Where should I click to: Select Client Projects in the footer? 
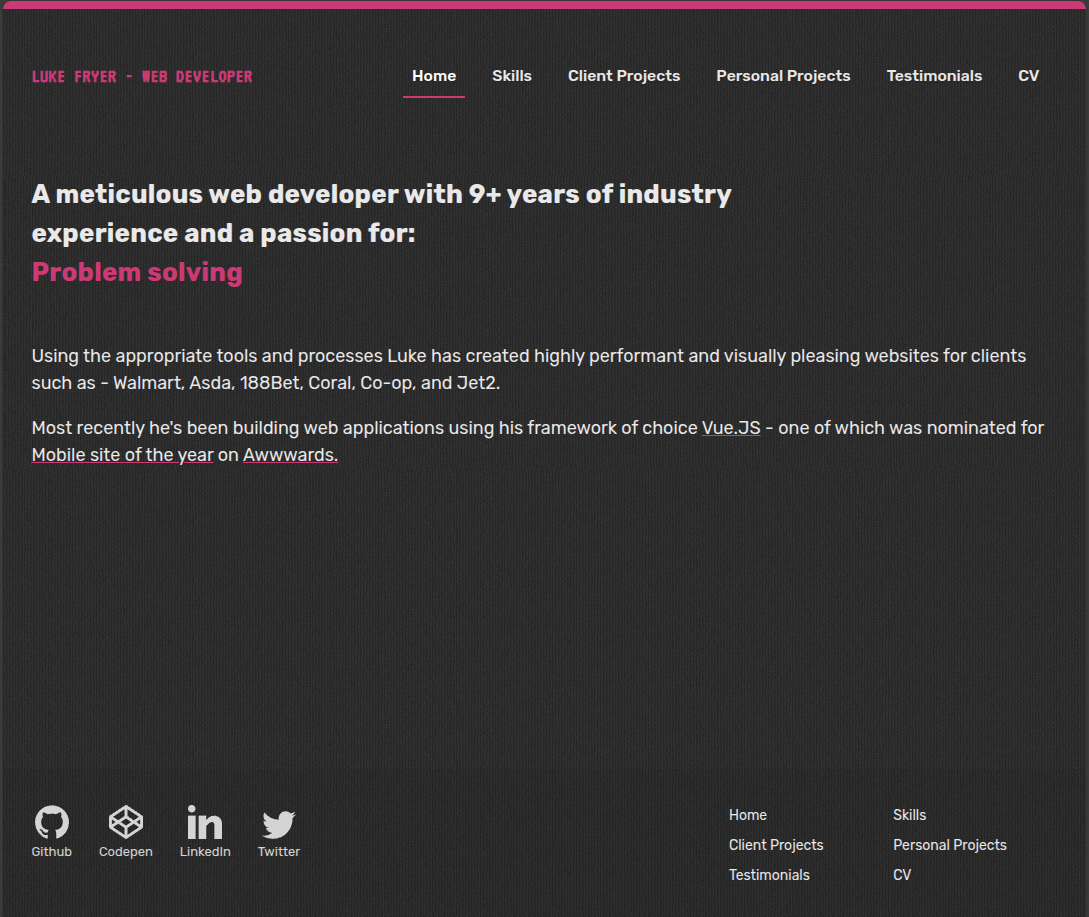click(x=776, y=844)
